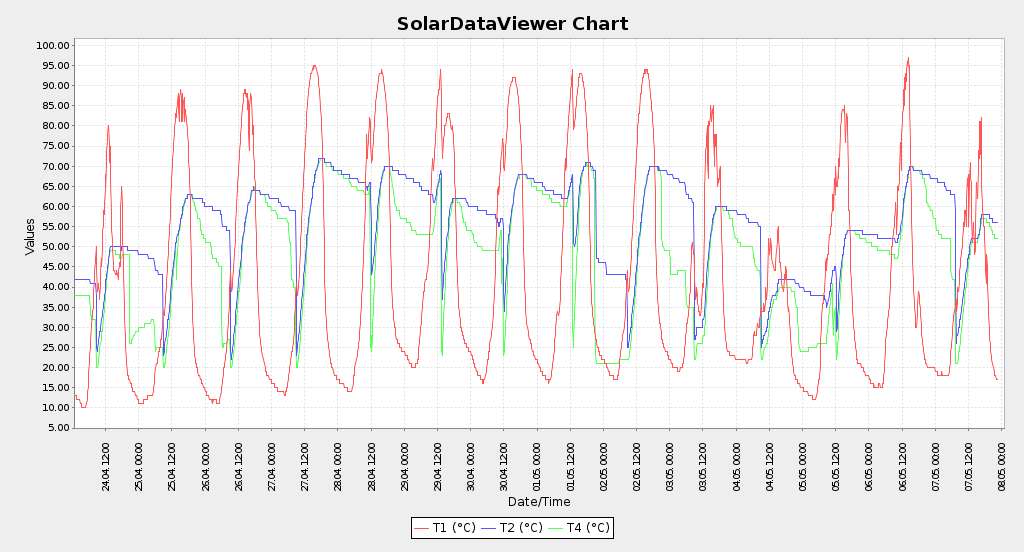Click the Date/Time x-axis label
Screen dimensions: 1024x552
point(539,502)
